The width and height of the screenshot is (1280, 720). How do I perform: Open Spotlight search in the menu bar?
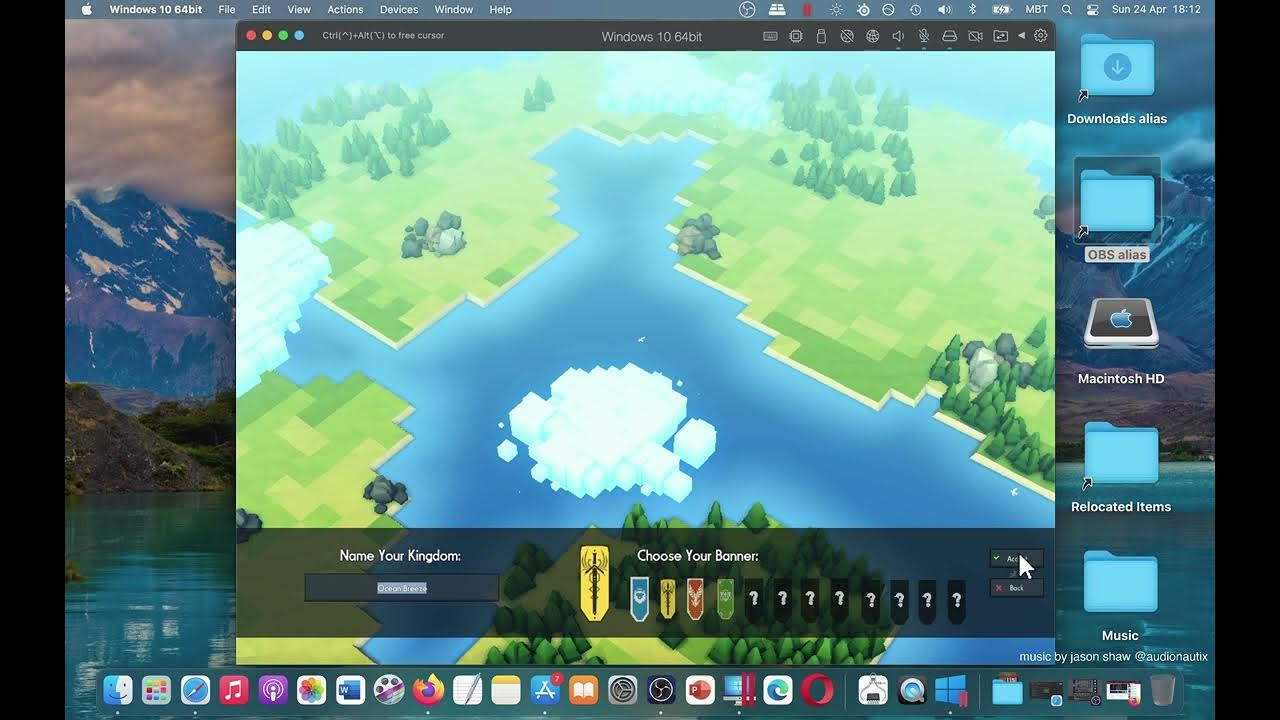[x=1066, y=9]
